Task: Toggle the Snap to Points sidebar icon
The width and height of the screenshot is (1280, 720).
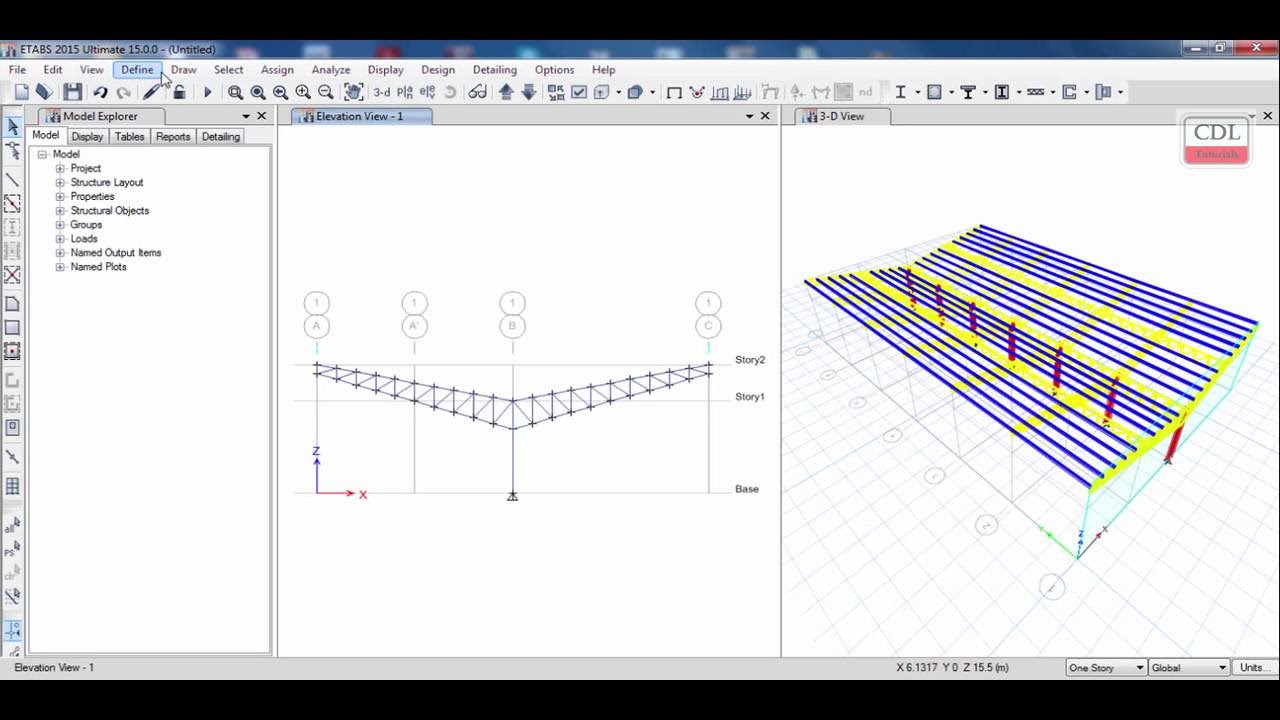Action: [13, 631]
